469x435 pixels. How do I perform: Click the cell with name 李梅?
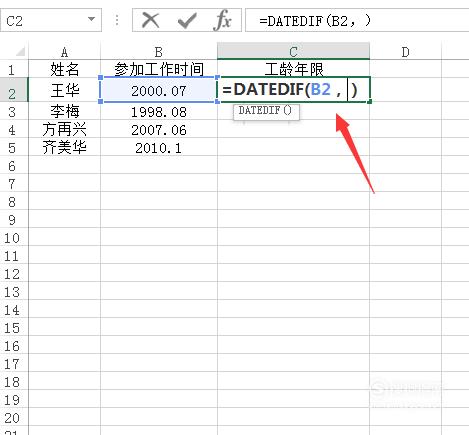64,111
